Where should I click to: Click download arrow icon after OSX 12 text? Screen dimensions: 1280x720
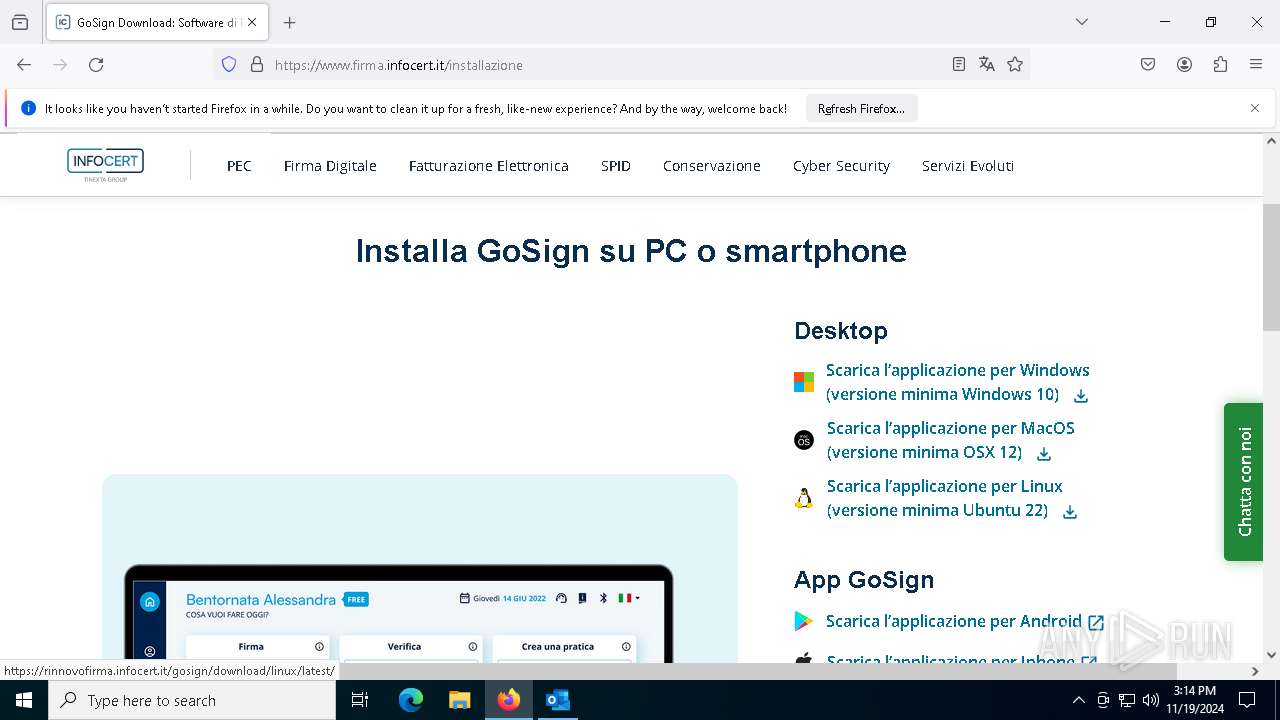click(x=1044, y=454)
